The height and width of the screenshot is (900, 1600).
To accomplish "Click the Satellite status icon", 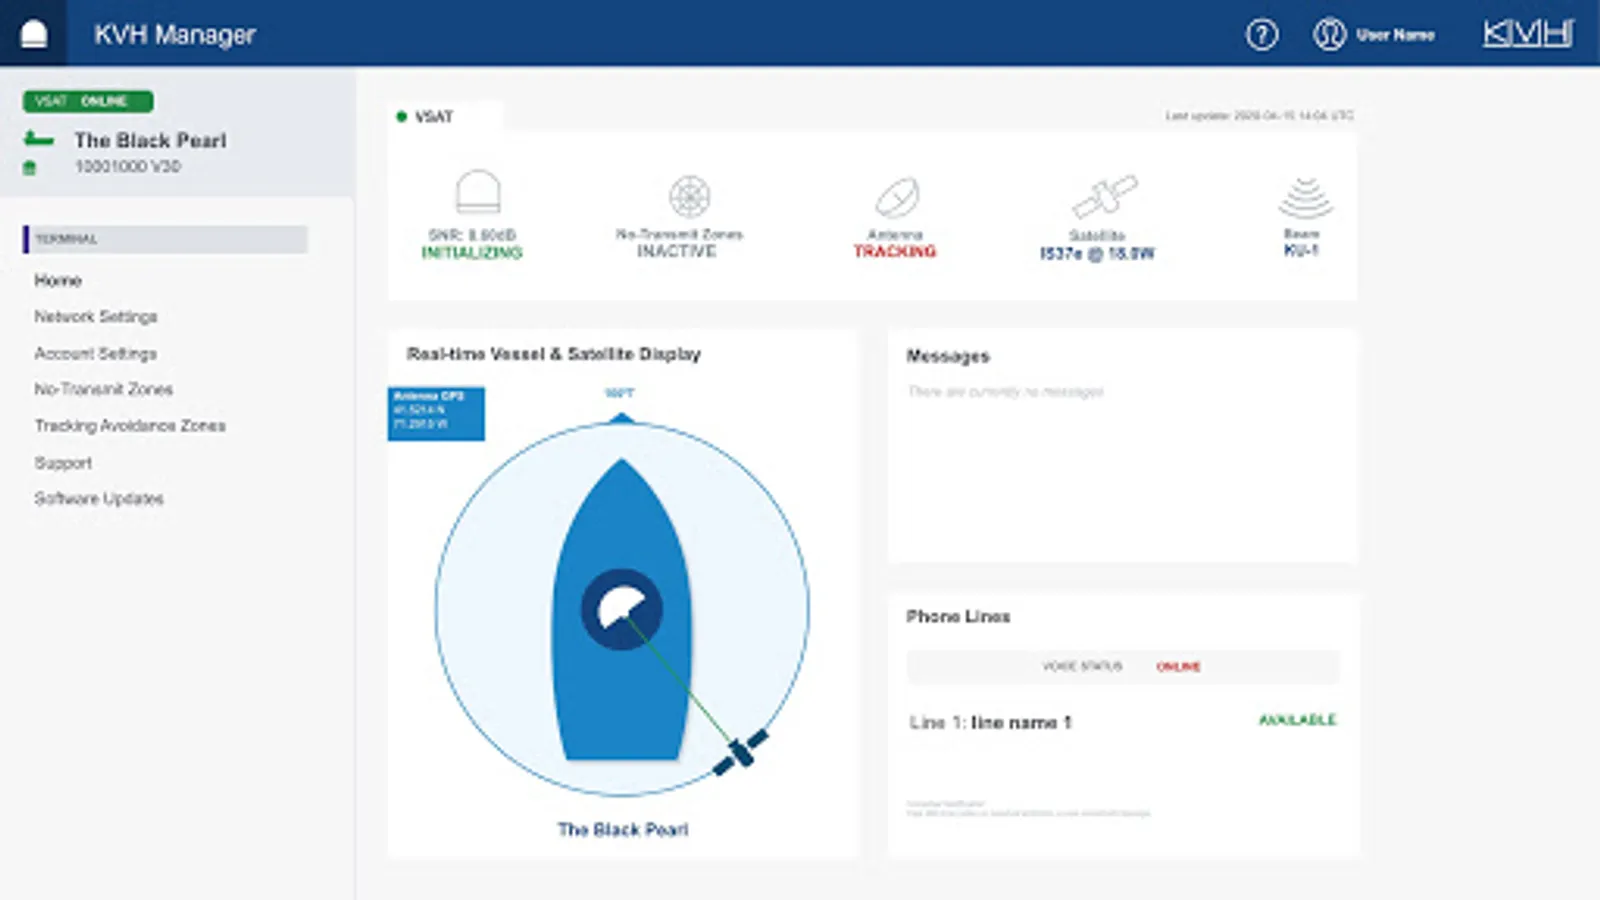I will [1104, 196].
